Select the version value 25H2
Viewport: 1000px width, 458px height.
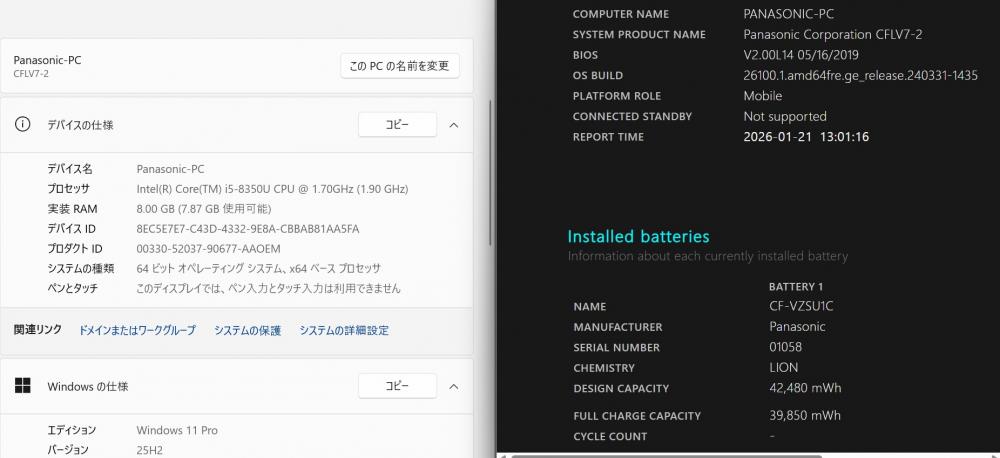[150, 450]
